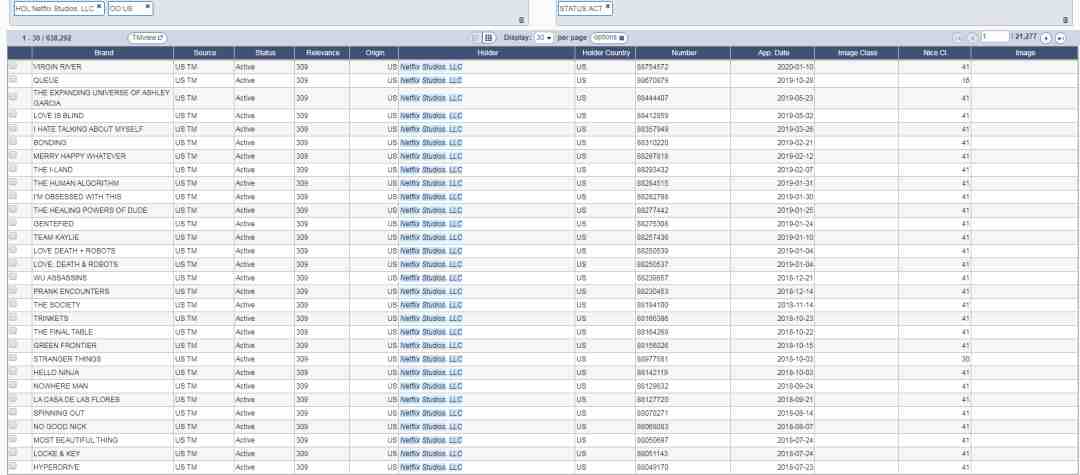Open Netflix Studios, LLC holder link in VIRGIN RIVER row
The height and width of the screenshot is (475, 1080).
pos(431,67)
